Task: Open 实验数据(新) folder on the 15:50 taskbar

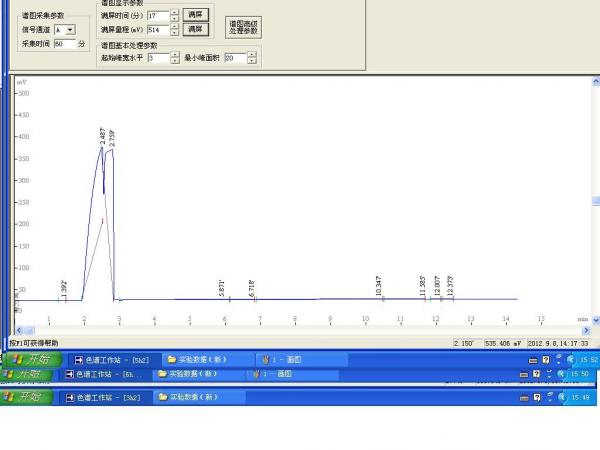Action: click(198, 374)
